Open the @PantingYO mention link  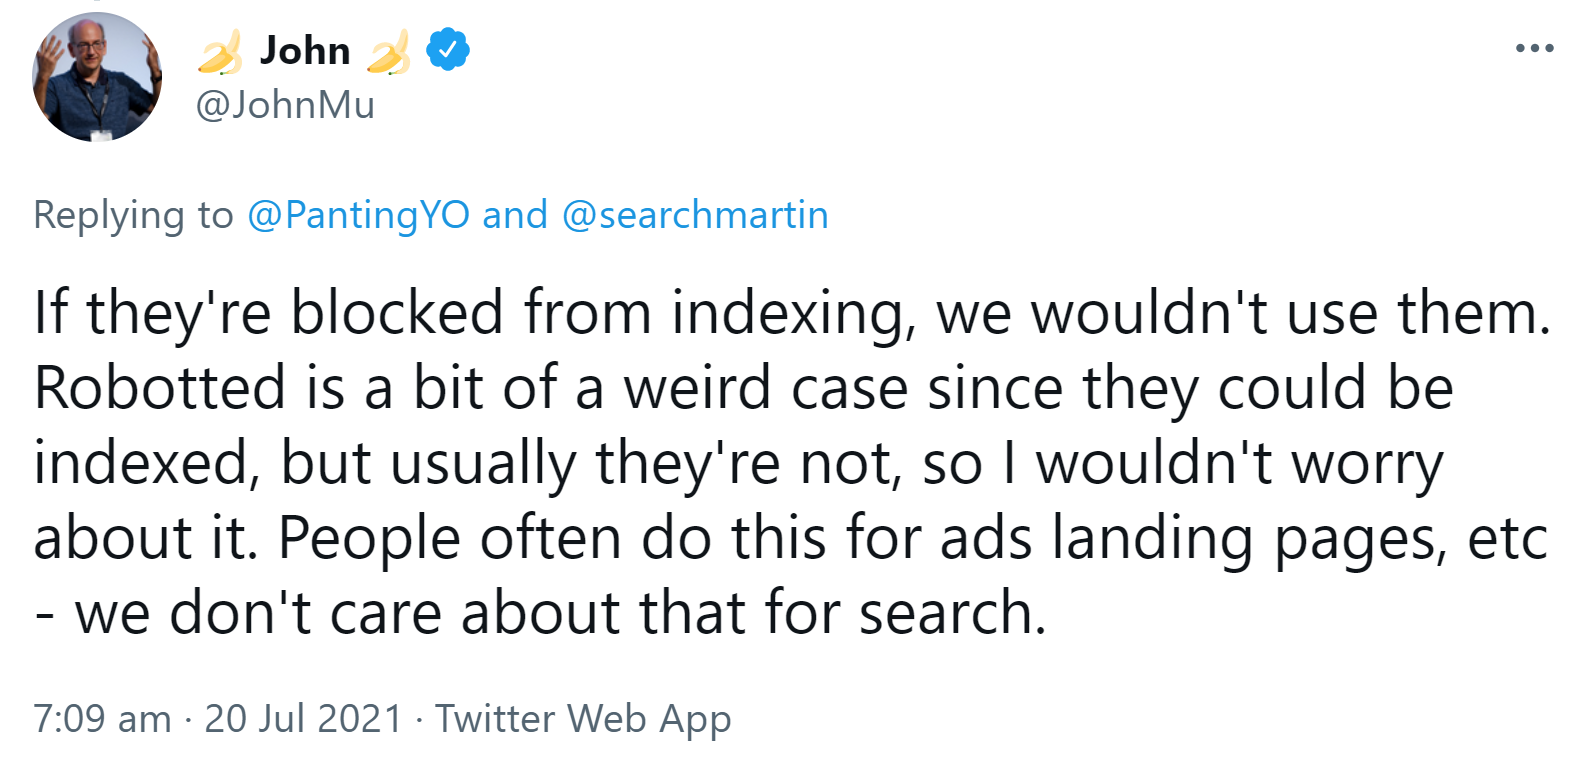[x=358, y=215]
